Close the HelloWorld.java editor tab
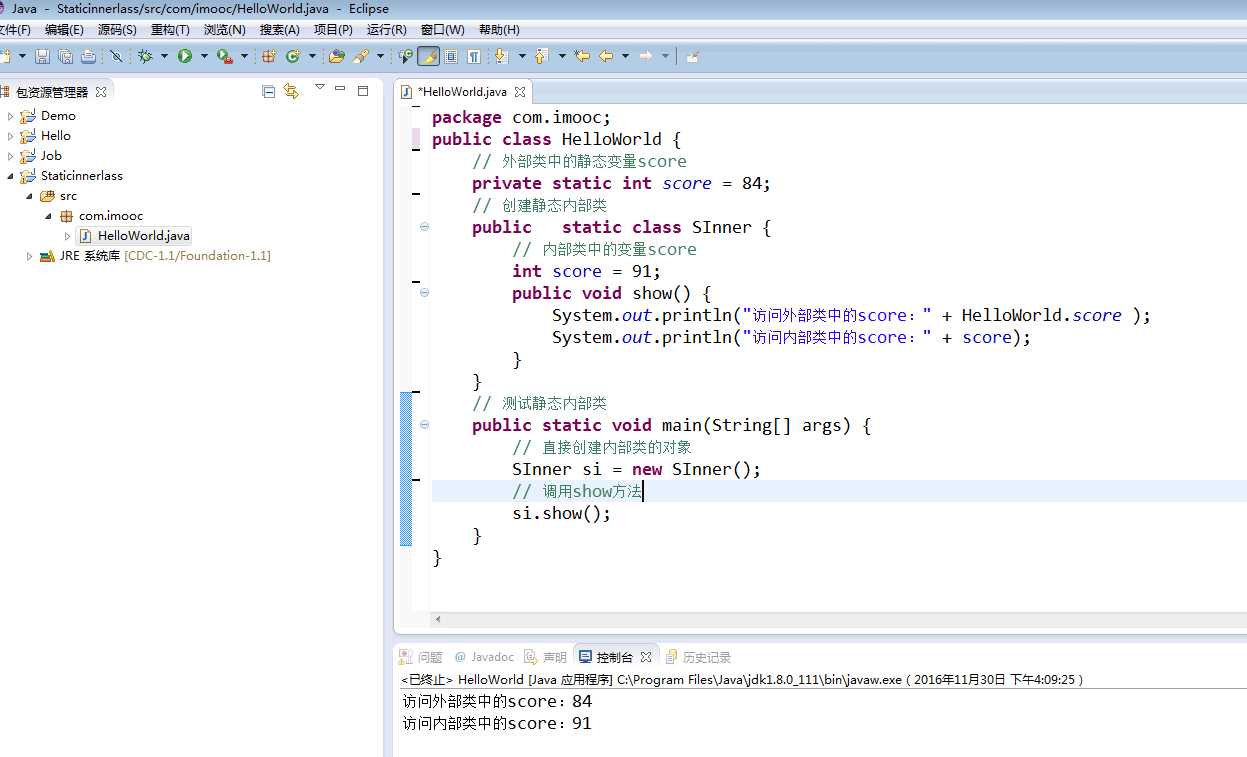This screenshot has width=1247, height=757. [x=520, y=92]
